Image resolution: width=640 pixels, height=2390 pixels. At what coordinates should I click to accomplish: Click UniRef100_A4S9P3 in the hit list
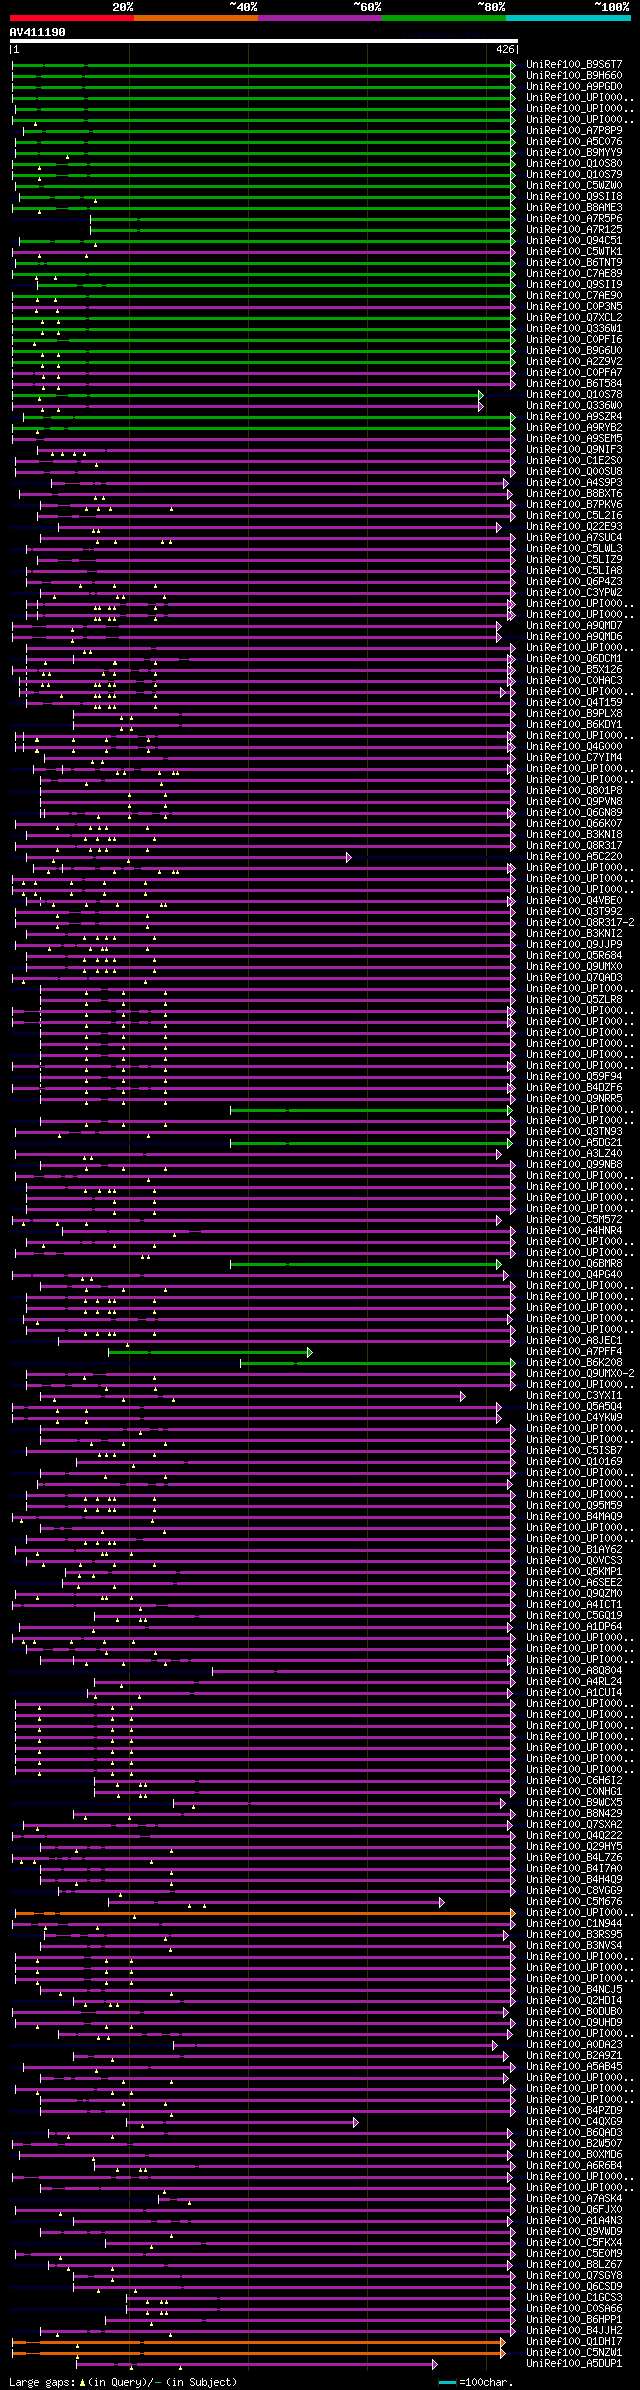tap(574, 482)
